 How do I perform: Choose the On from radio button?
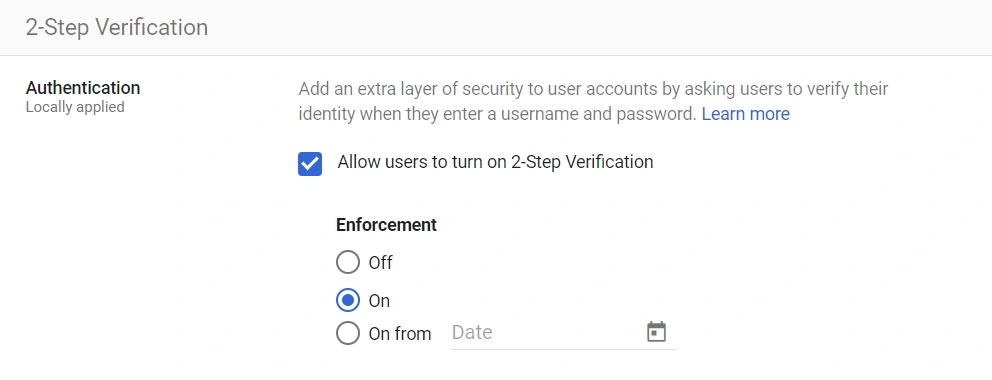click(348, 333)
